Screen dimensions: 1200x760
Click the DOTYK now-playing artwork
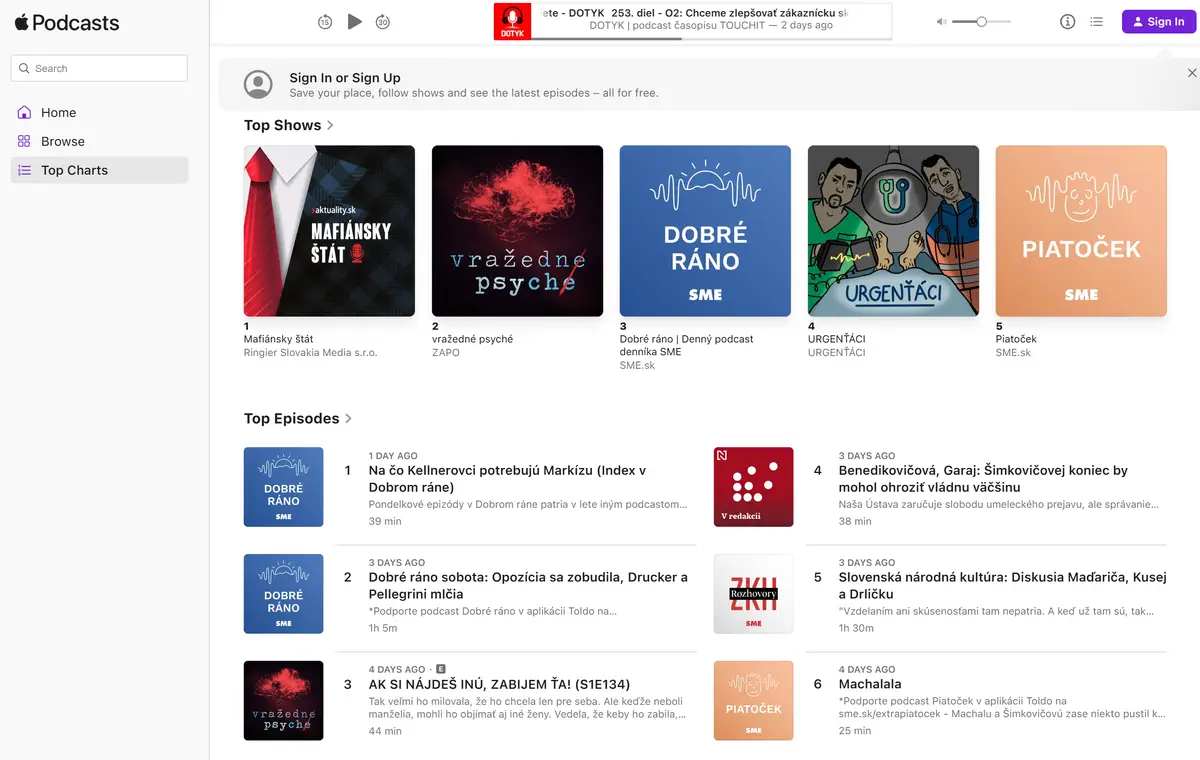[512, 22]
